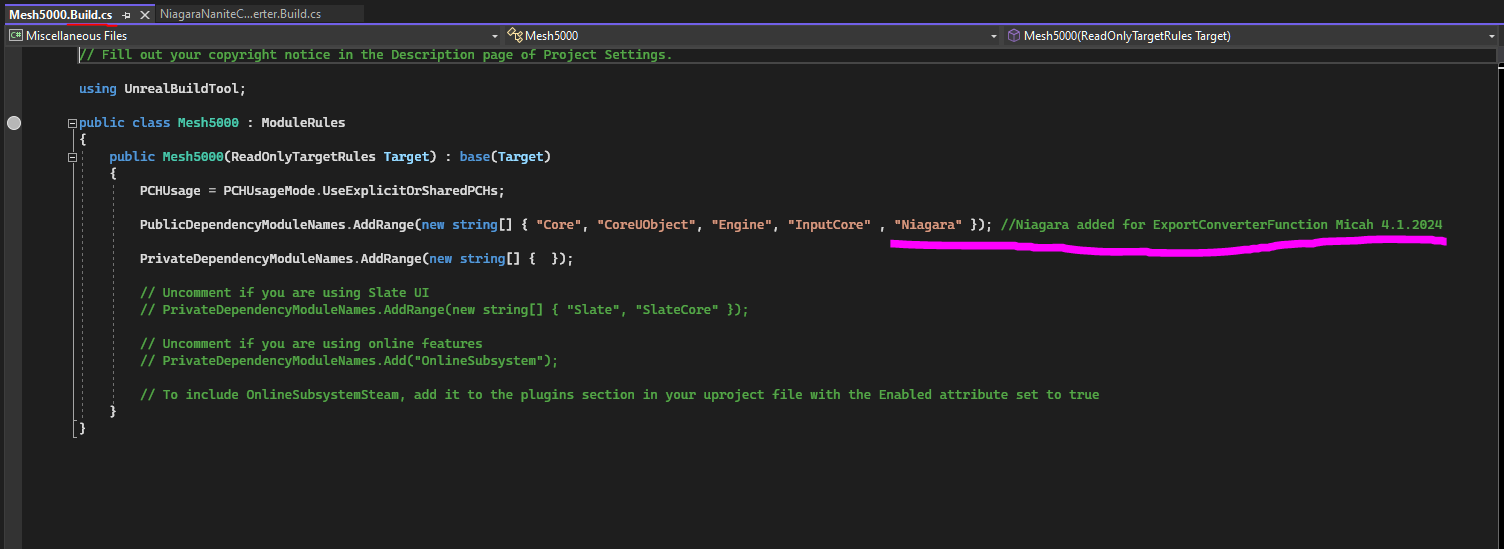Close the Mesh5000.Build.cs tab
Screen dimensions: 1504x549
pos(143,15)
